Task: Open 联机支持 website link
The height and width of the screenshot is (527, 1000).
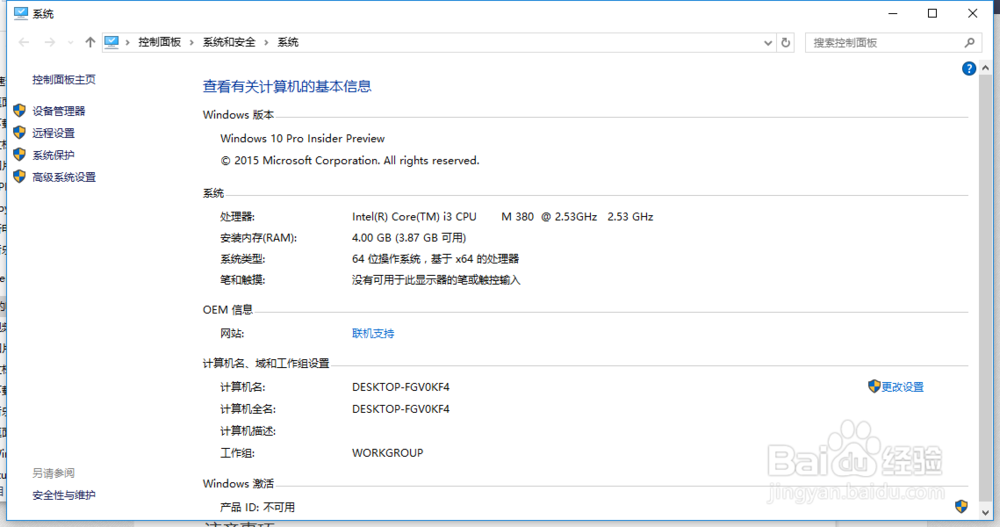Action: 373,333
